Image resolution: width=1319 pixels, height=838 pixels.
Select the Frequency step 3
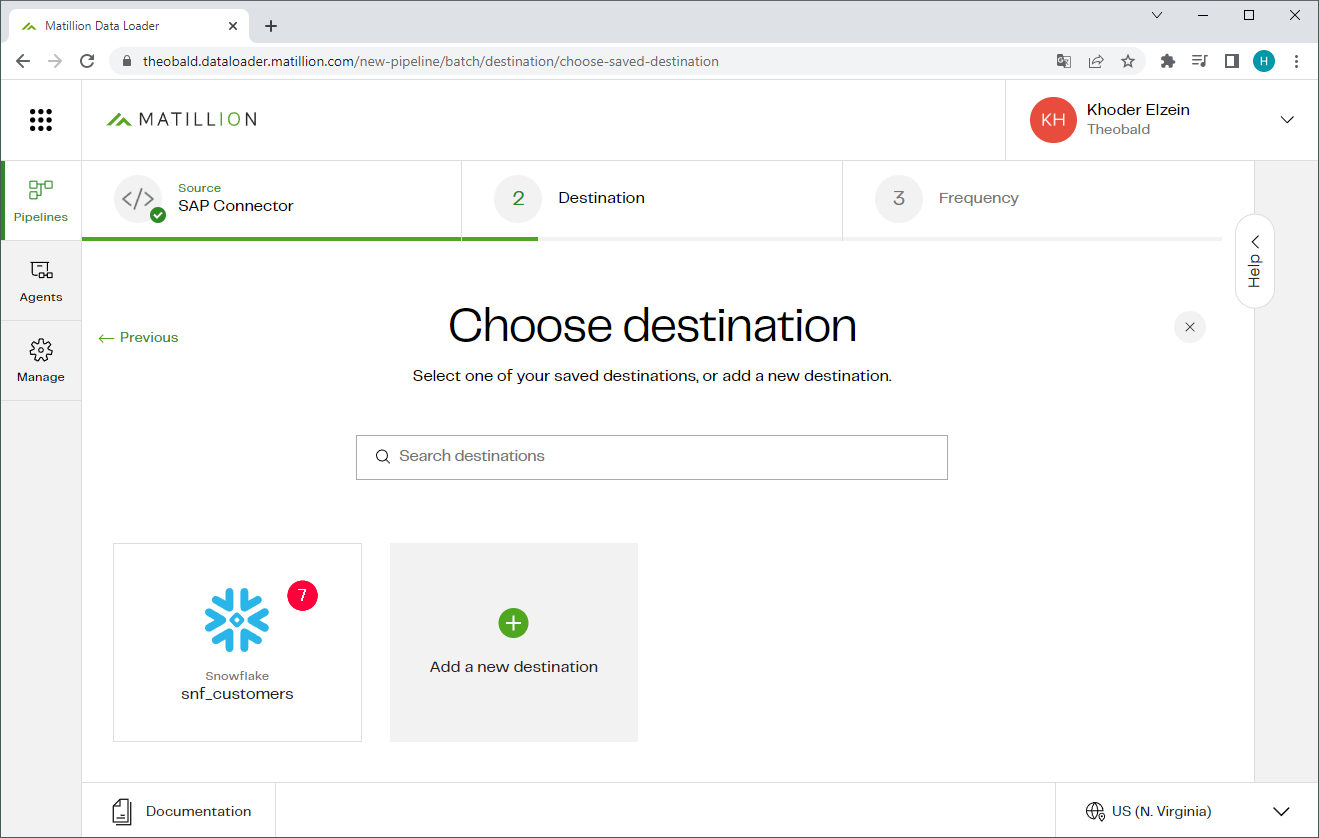[1032, 198]
